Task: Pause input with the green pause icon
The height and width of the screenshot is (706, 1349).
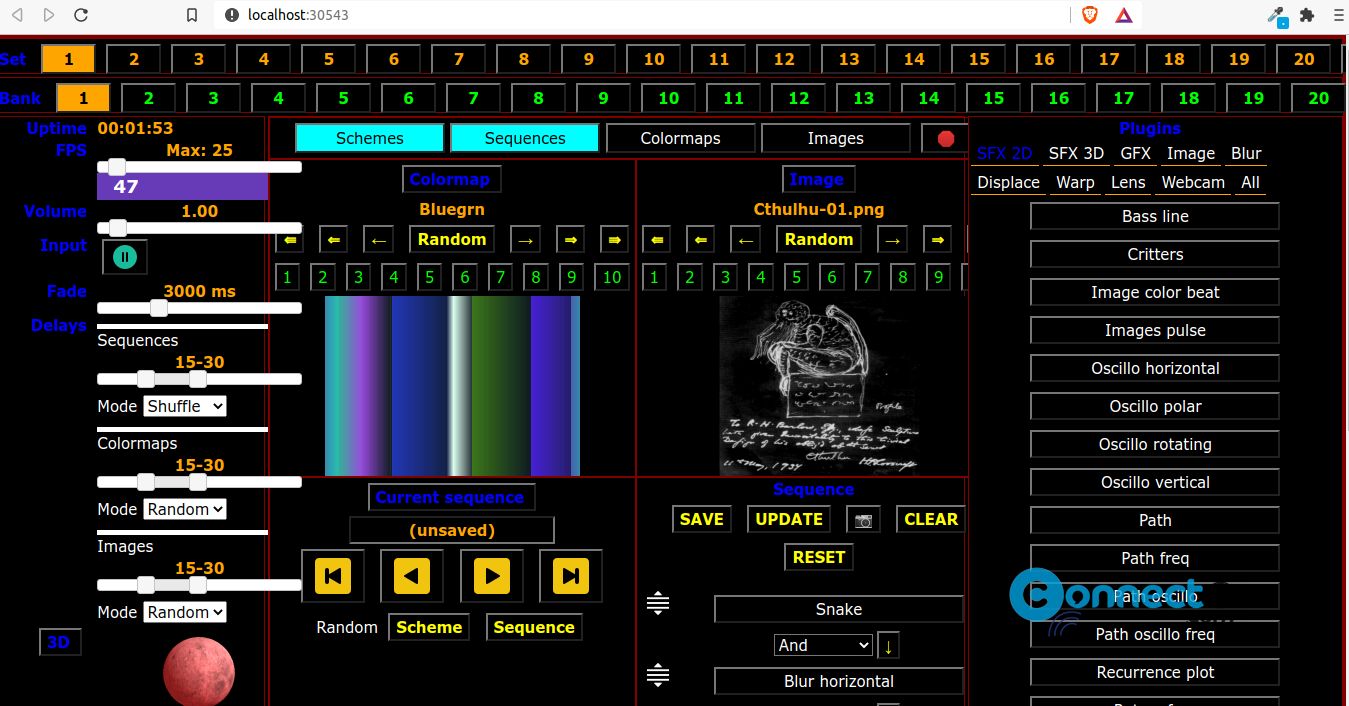Action: point(125,257)
